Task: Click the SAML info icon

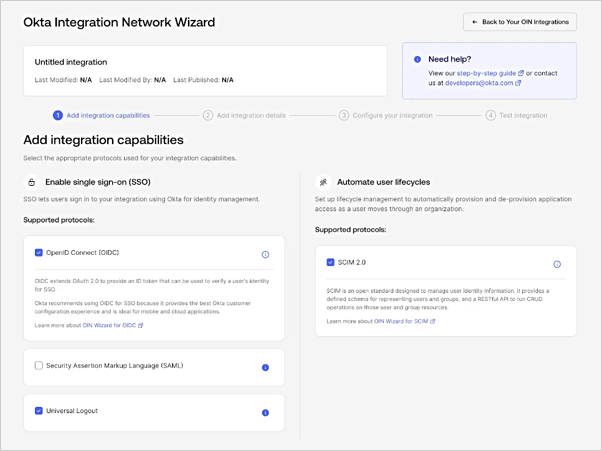Action: point(265,367)
